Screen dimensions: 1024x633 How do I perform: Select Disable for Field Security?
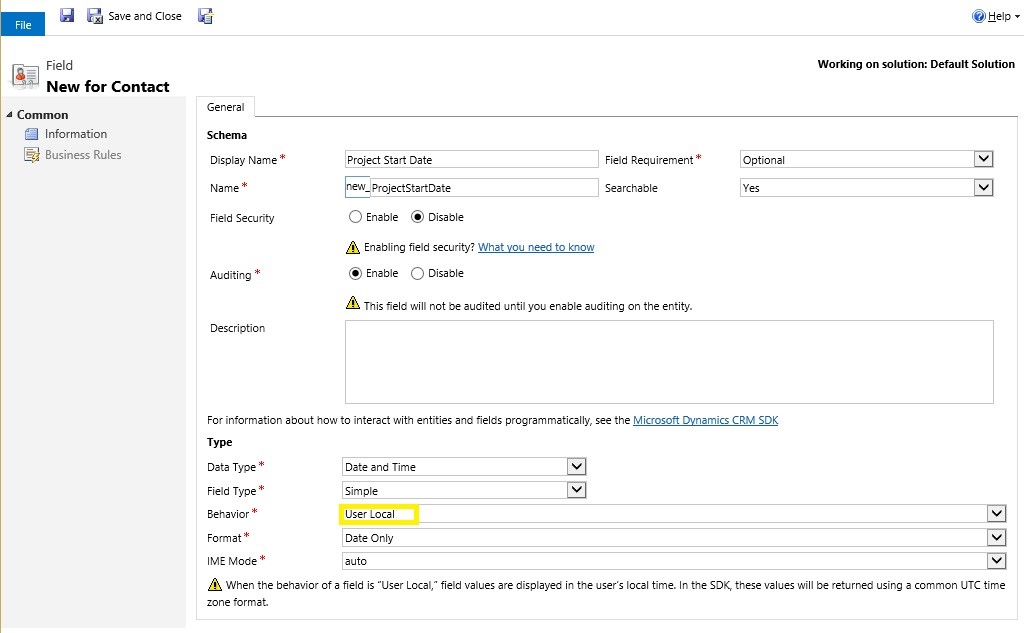coord(417,217)
